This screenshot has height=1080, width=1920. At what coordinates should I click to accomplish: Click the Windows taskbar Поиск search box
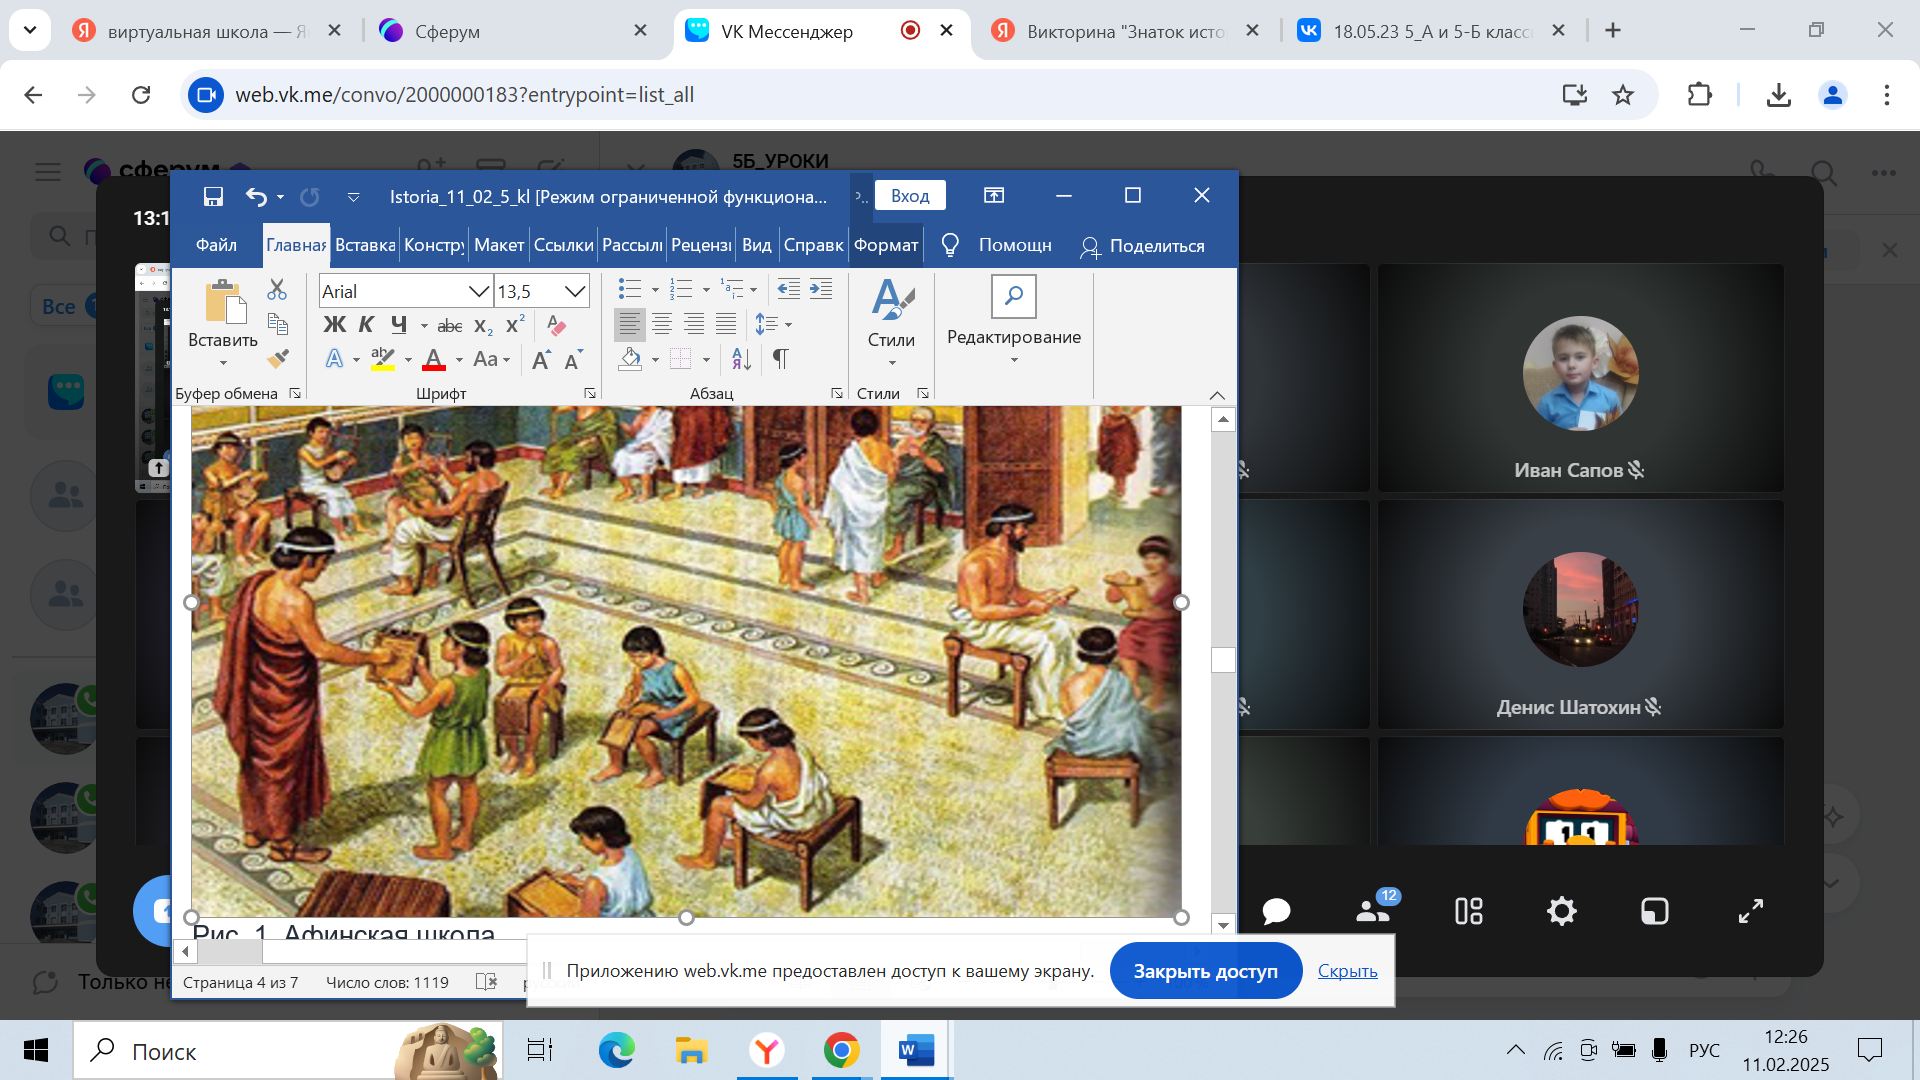[288, 1051]
